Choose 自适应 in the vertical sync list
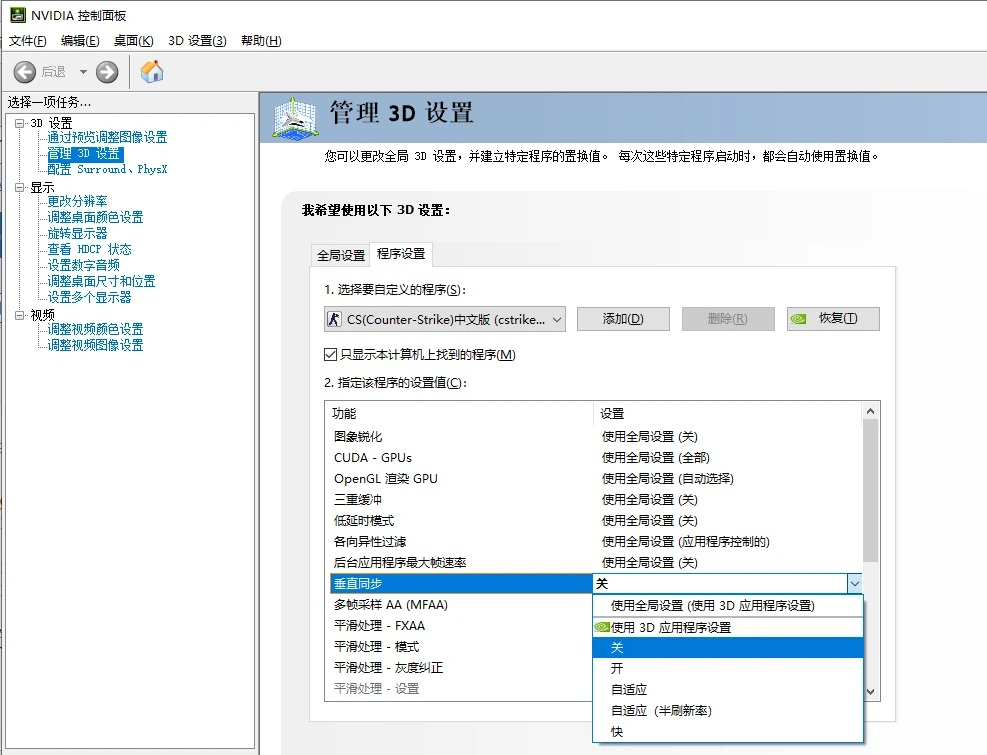The height and width of the screenshot is (755, 987). [728, 690]
